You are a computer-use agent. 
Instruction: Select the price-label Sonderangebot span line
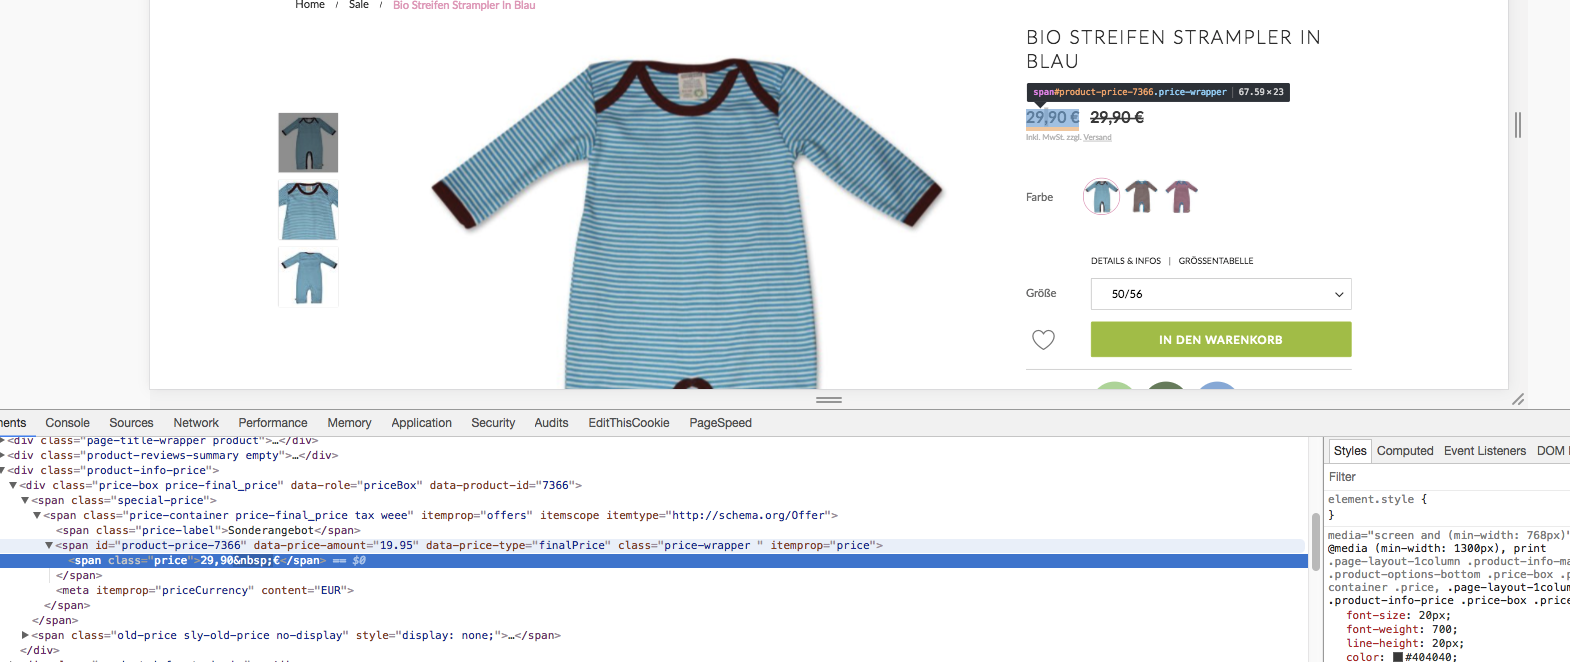click(x=208, y=530)
